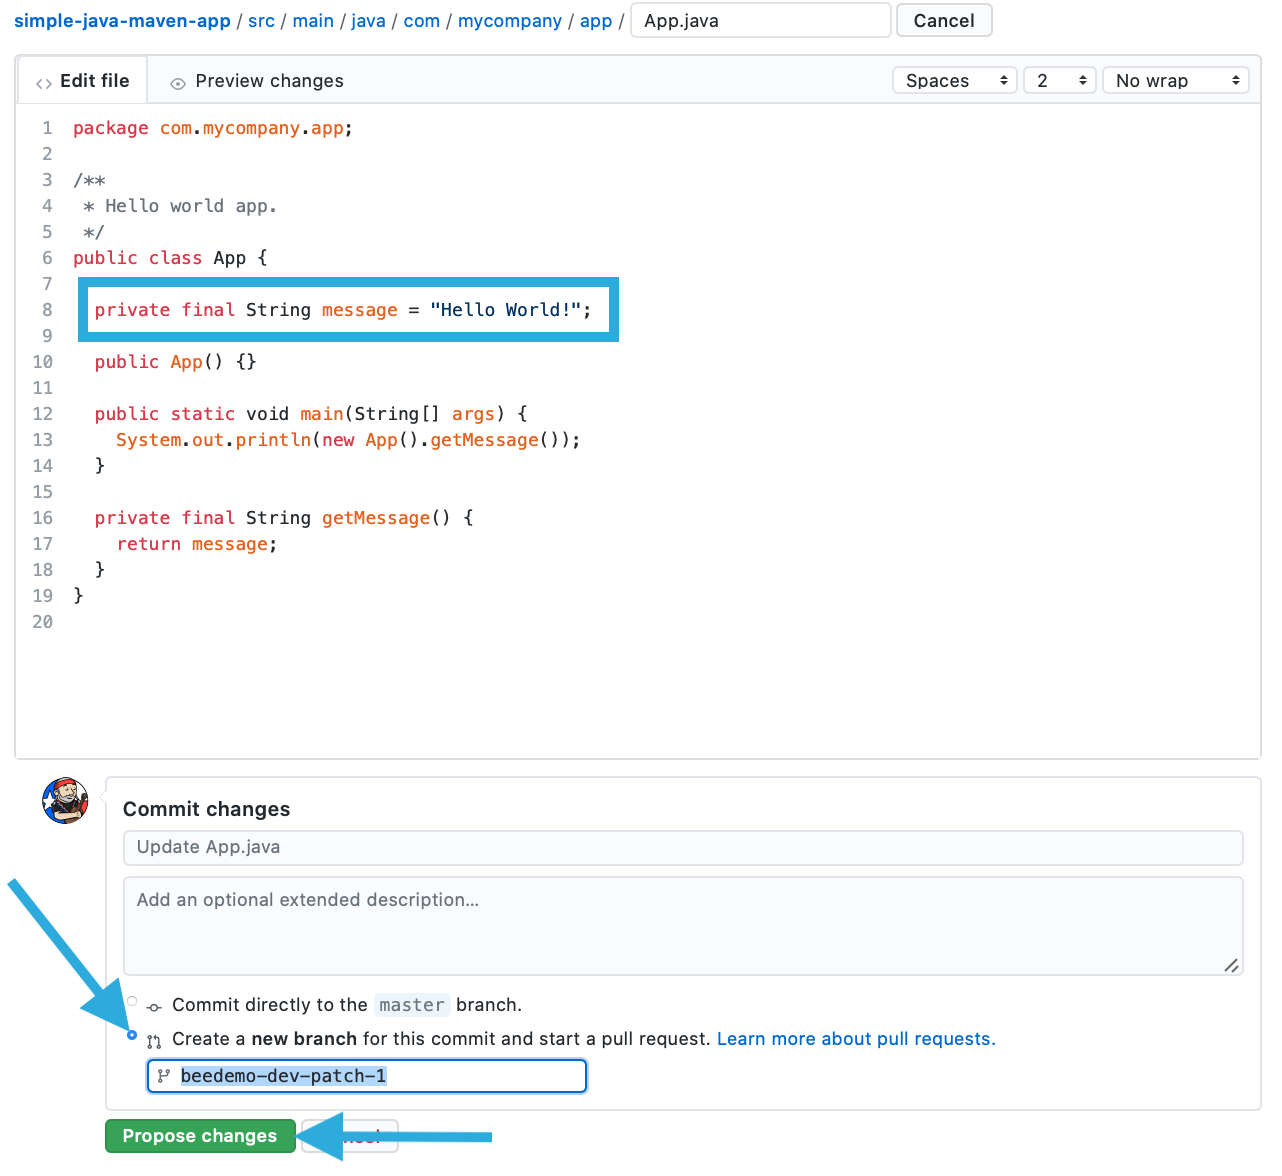Select the Edit file tab
Image resolution: width=1282 pixels, height=1176 pixels.
(x=83, y=81)
